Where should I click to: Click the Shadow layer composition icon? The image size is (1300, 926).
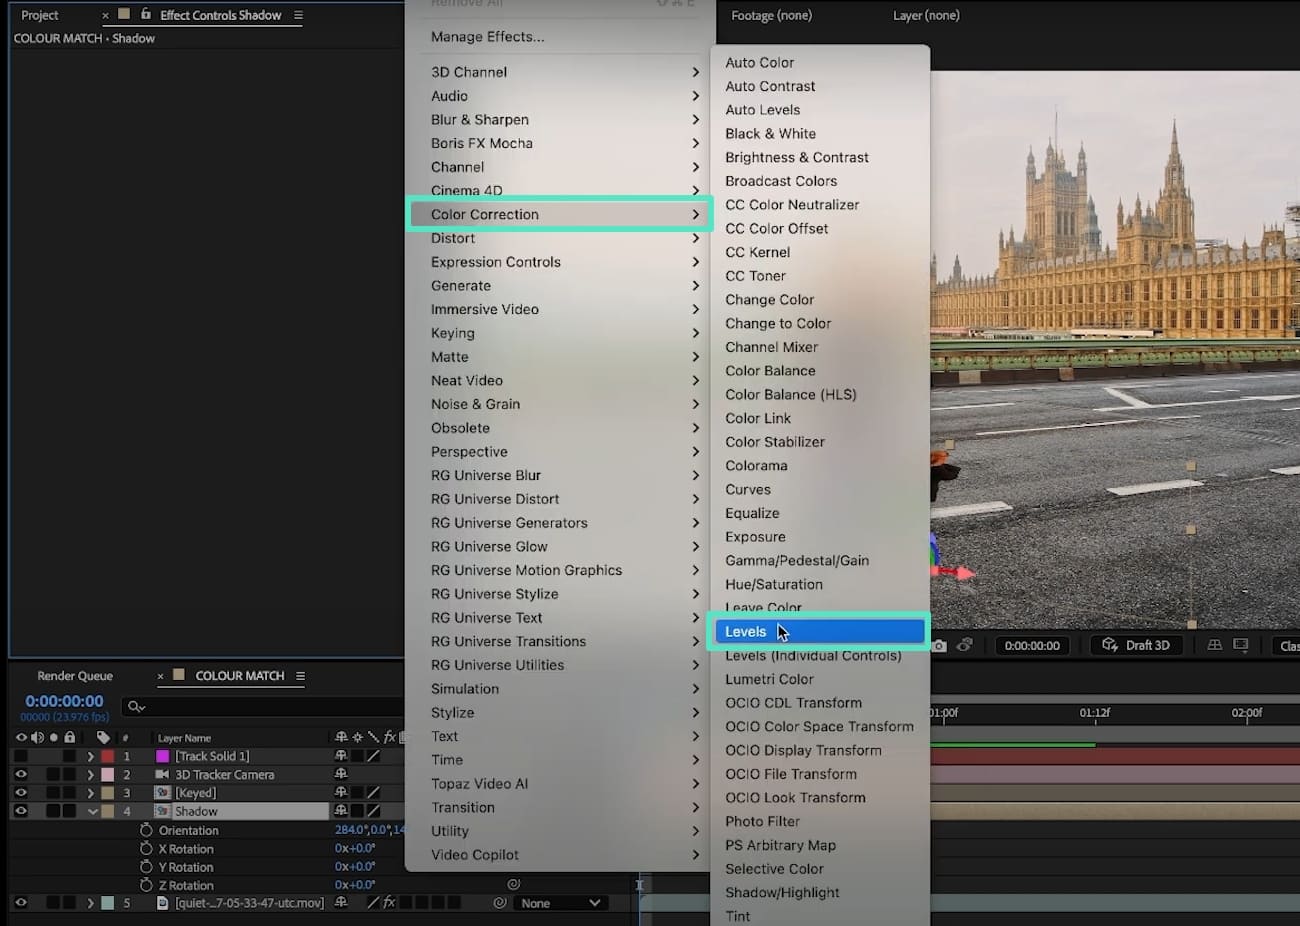(x=162, y=811)
